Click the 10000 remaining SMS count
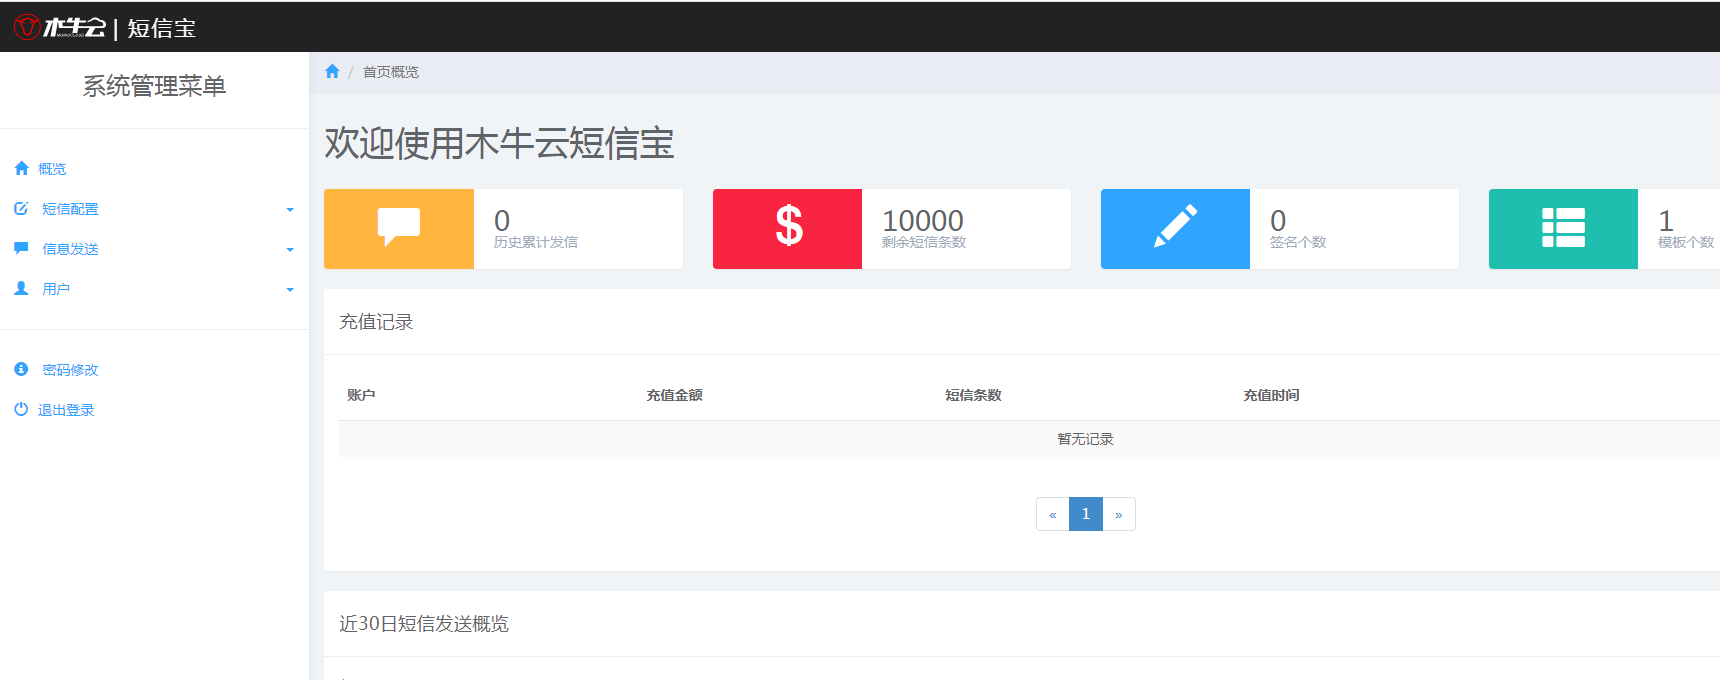 click(x=923, y=220)
